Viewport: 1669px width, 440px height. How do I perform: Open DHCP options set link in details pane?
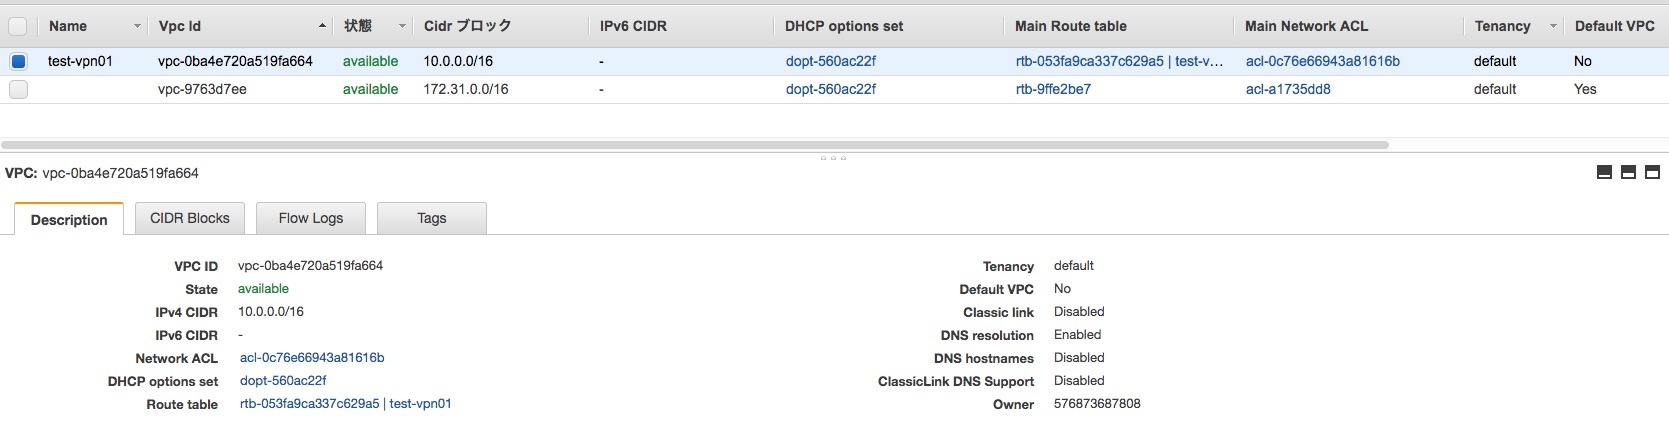point(283,381)
